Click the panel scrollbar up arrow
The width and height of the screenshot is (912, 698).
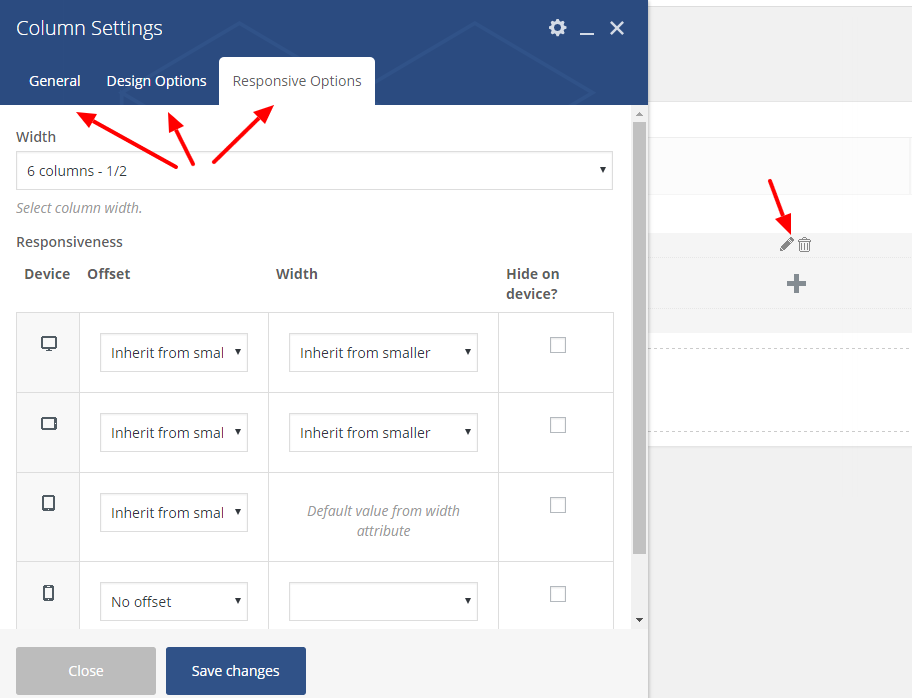pyautogui.click(x=639, y=114)
